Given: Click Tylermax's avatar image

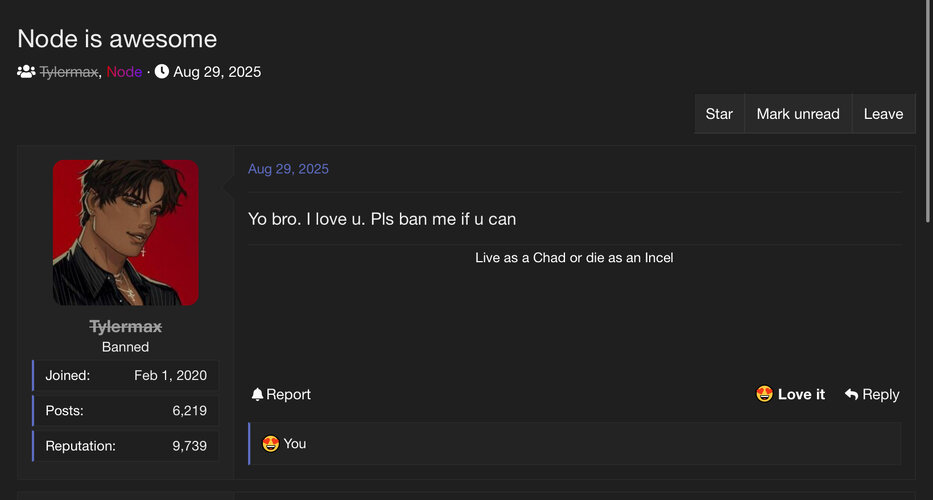Looking at the screenshot, I should tap(126, 233).
